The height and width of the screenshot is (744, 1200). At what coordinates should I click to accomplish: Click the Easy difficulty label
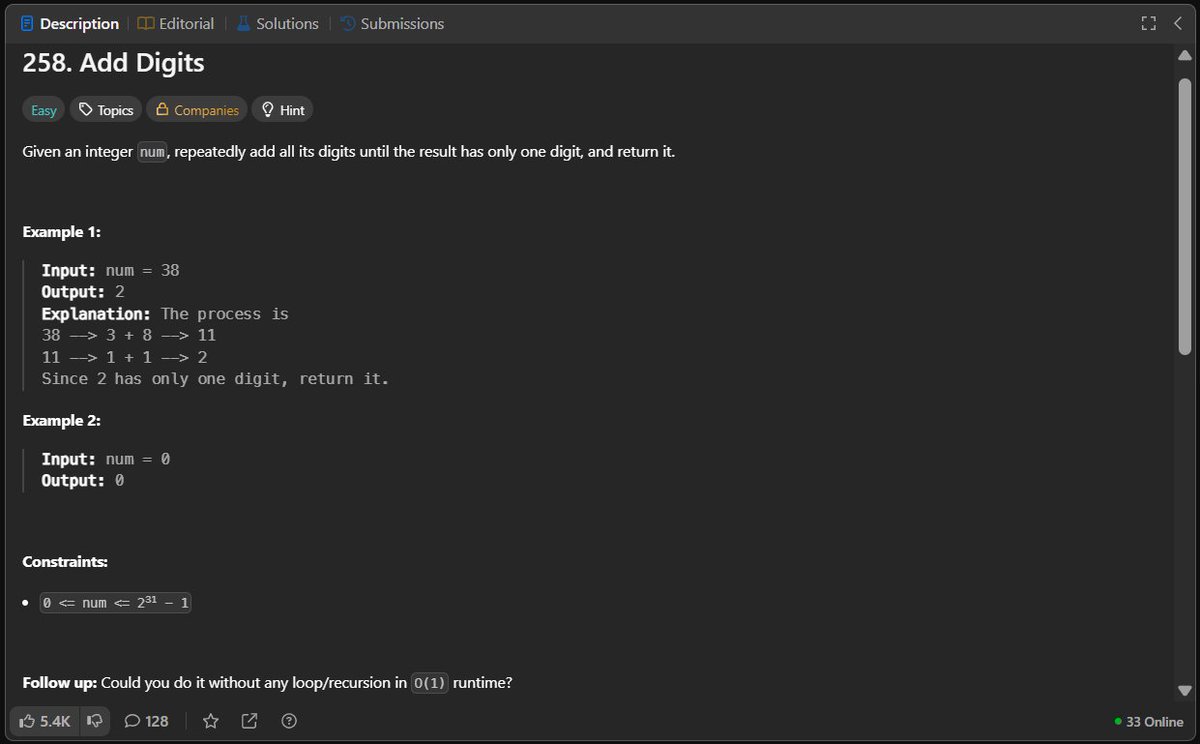click(42, 109)
